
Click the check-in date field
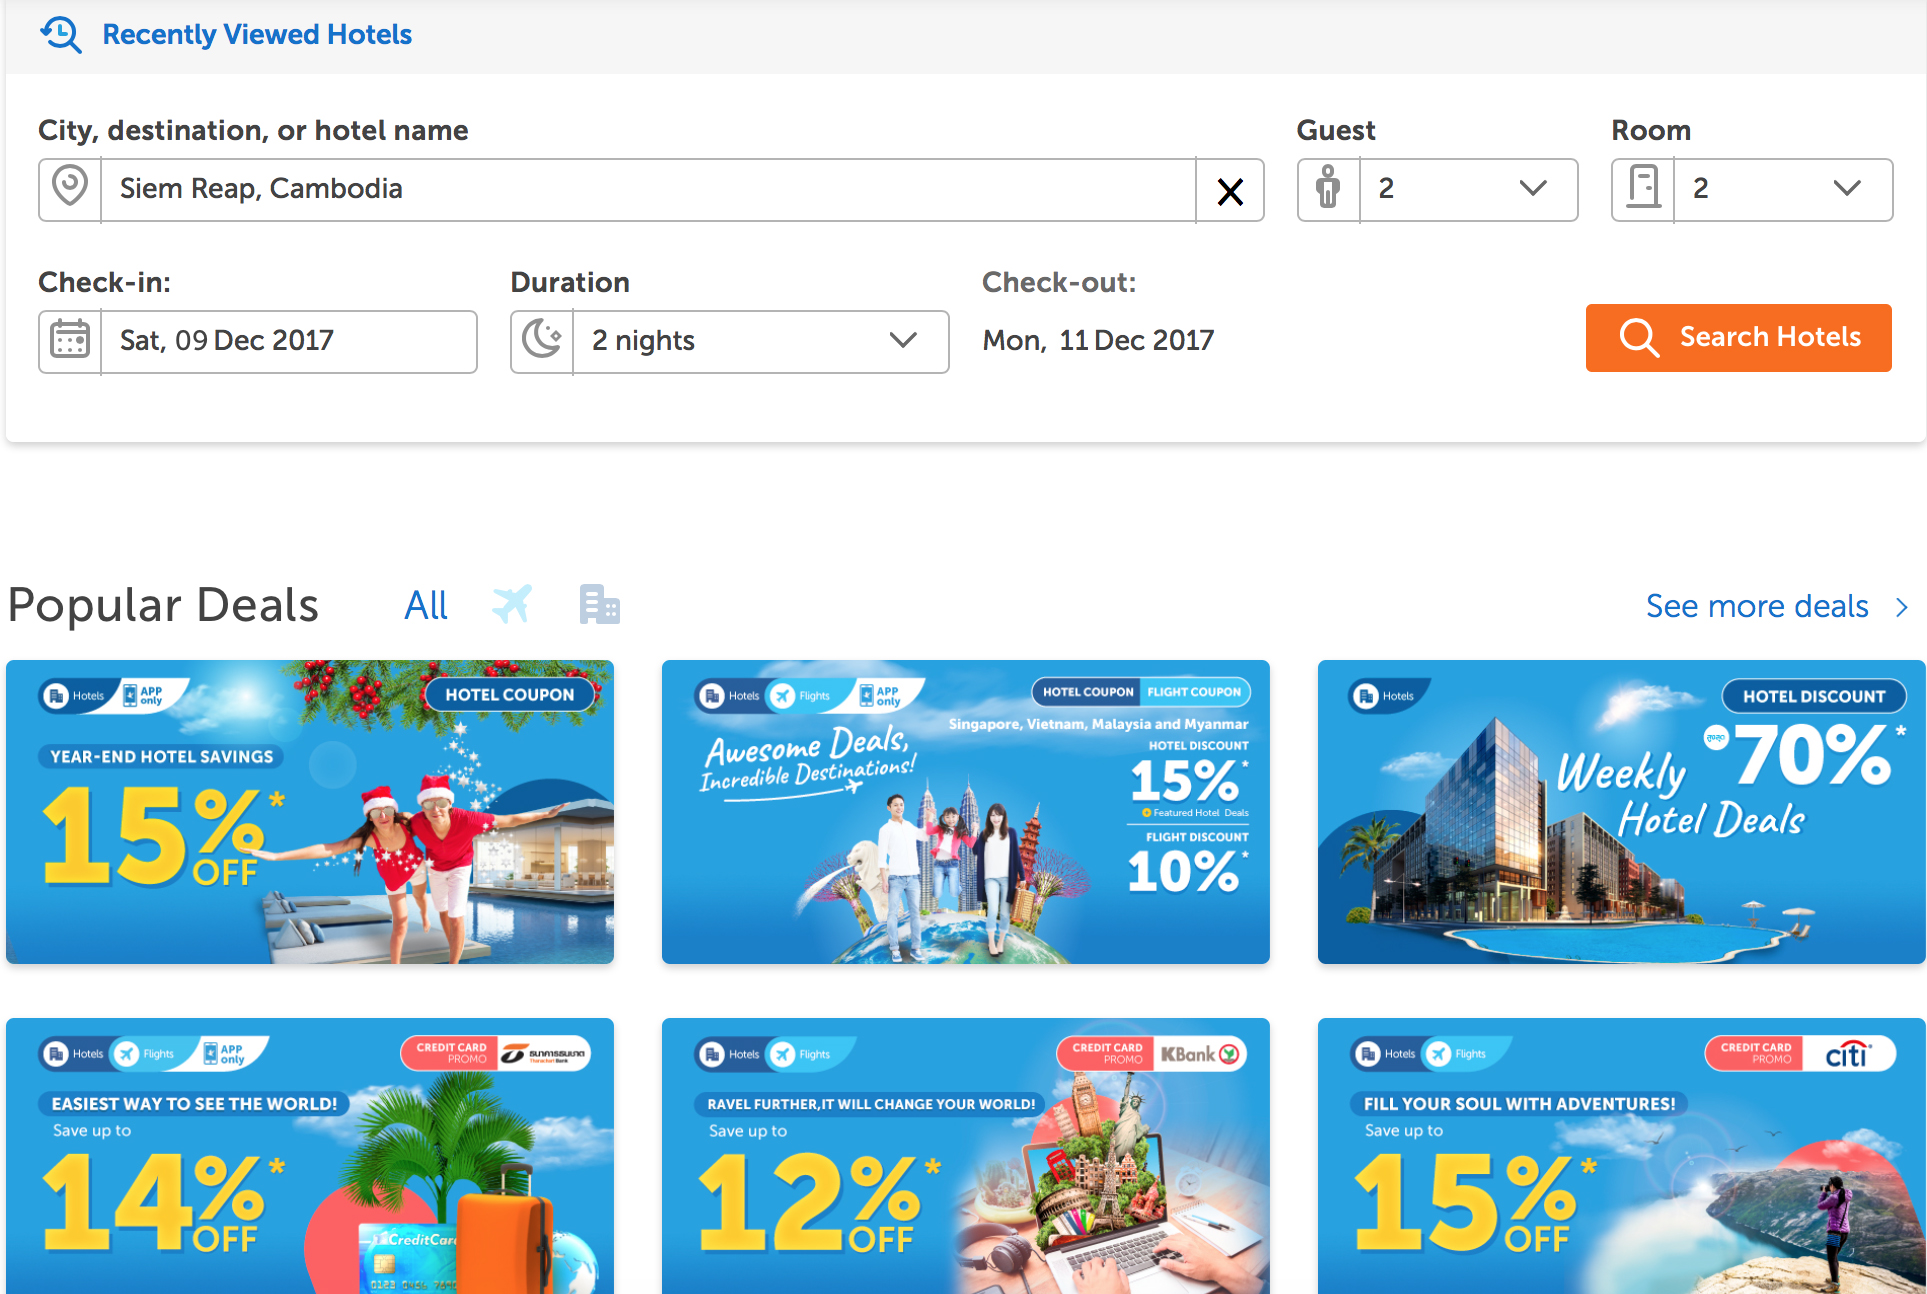point(288,341)
